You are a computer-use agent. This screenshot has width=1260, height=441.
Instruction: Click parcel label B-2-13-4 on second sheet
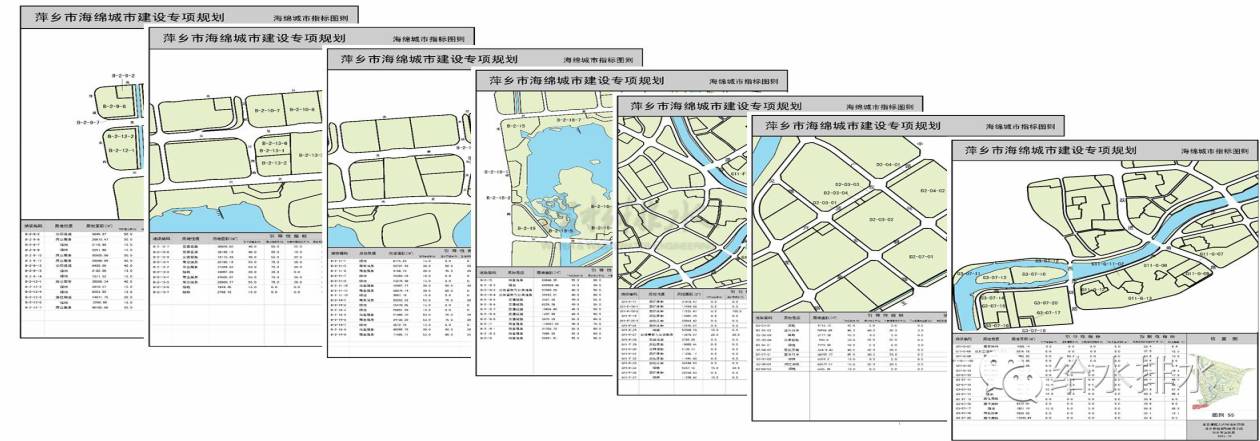click(272, 150)
